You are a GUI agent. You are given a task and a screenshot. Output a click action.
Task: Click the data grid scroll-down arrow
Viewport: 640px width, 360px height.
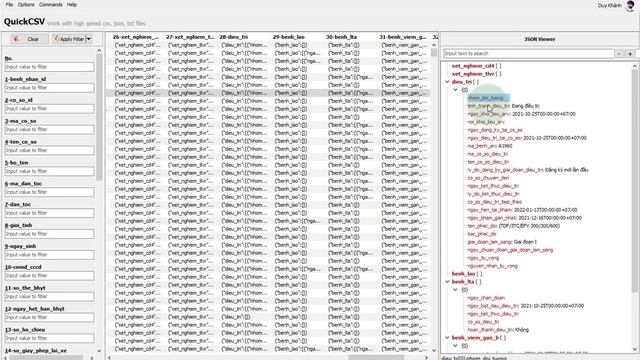pos(433,350)
